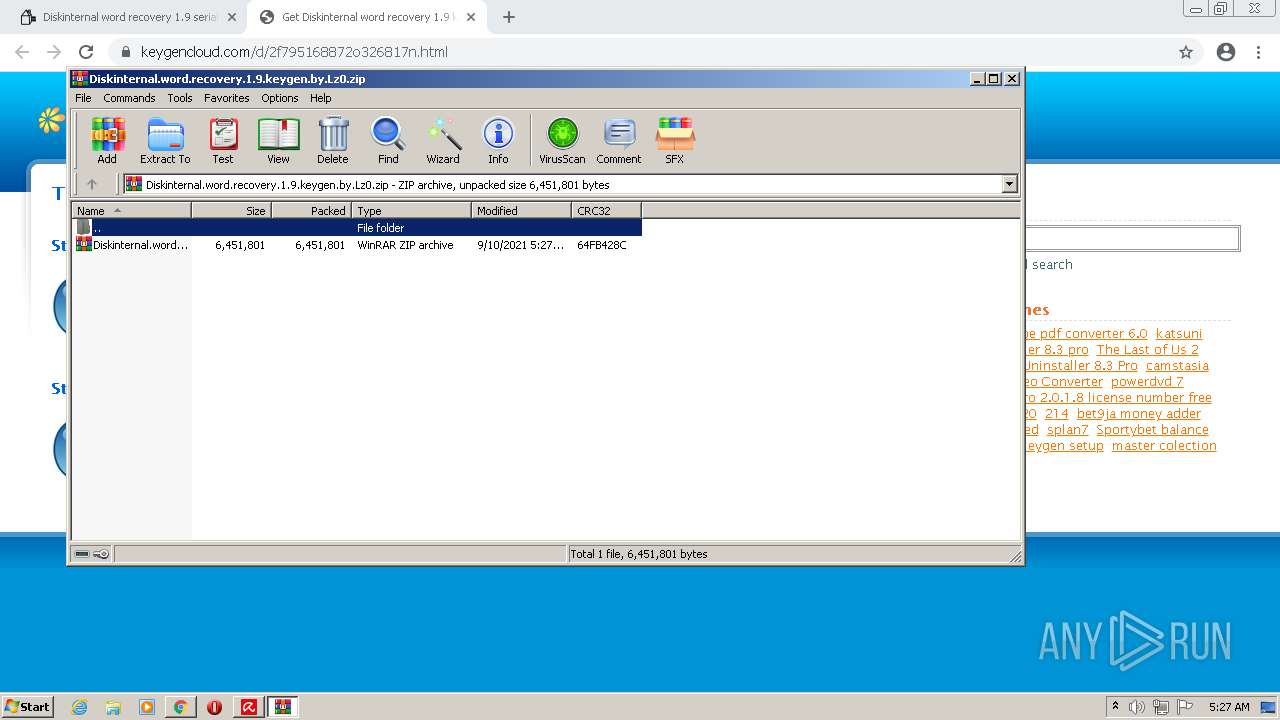Click the website search input field
Screen dimensions: 1280x720
[x=1132, y=238]
